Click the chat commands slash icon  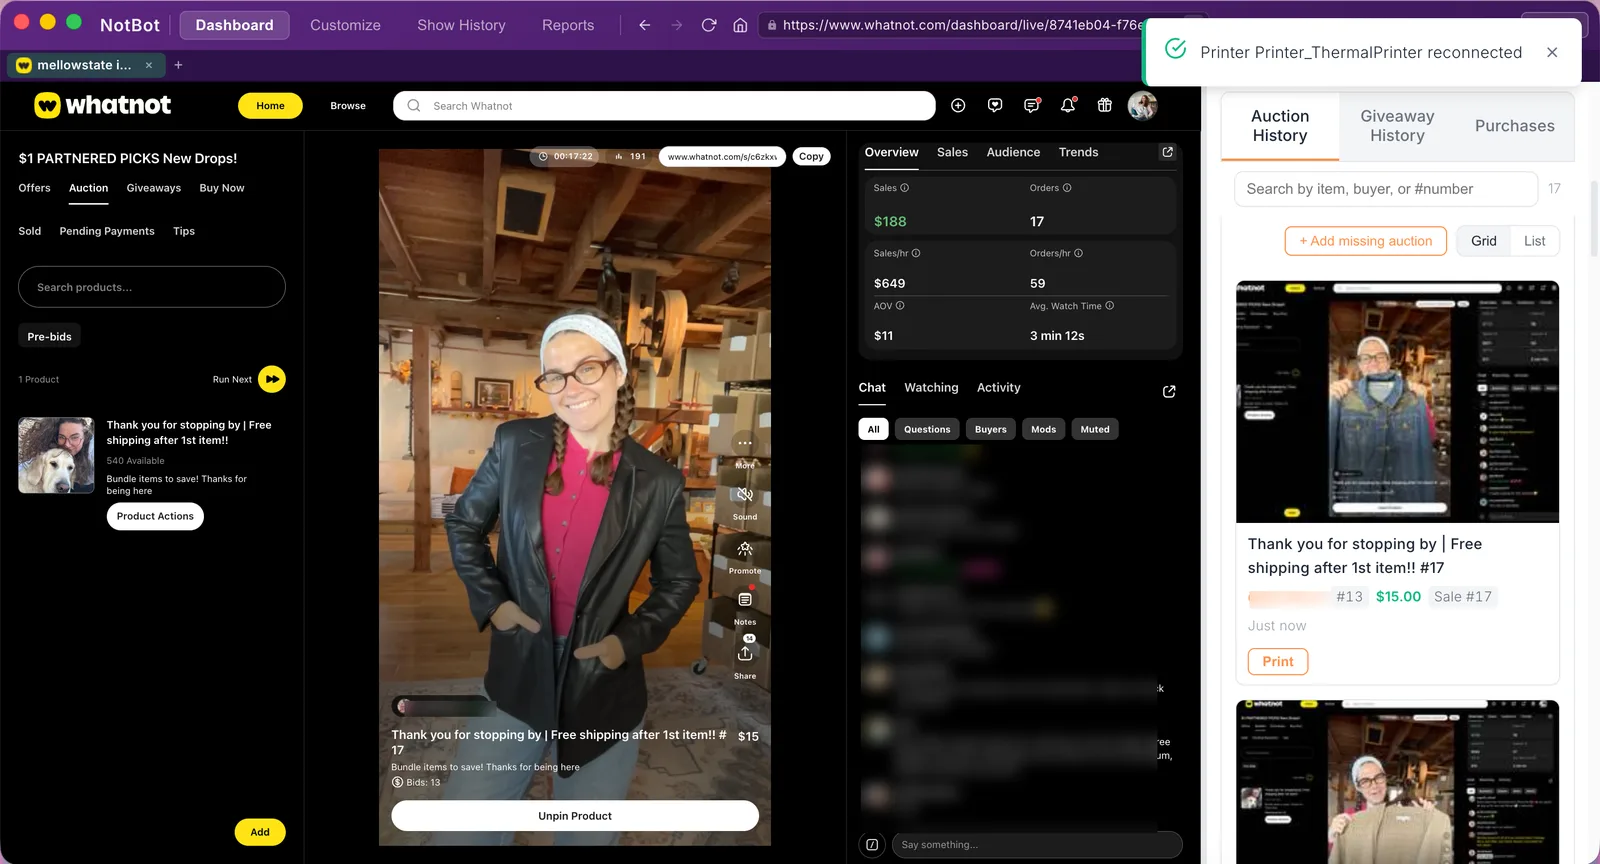872,845
